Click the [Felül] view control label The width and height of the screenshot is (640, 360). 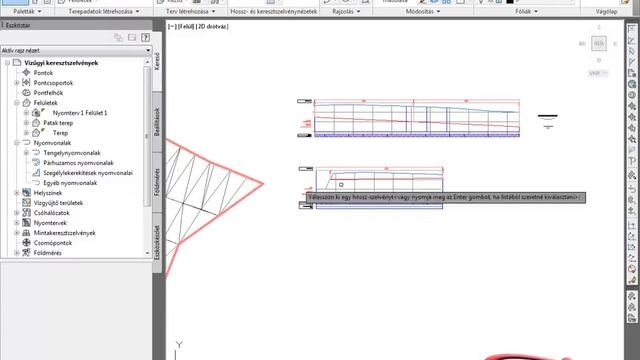pyautogui.click(x=186, y=27)
